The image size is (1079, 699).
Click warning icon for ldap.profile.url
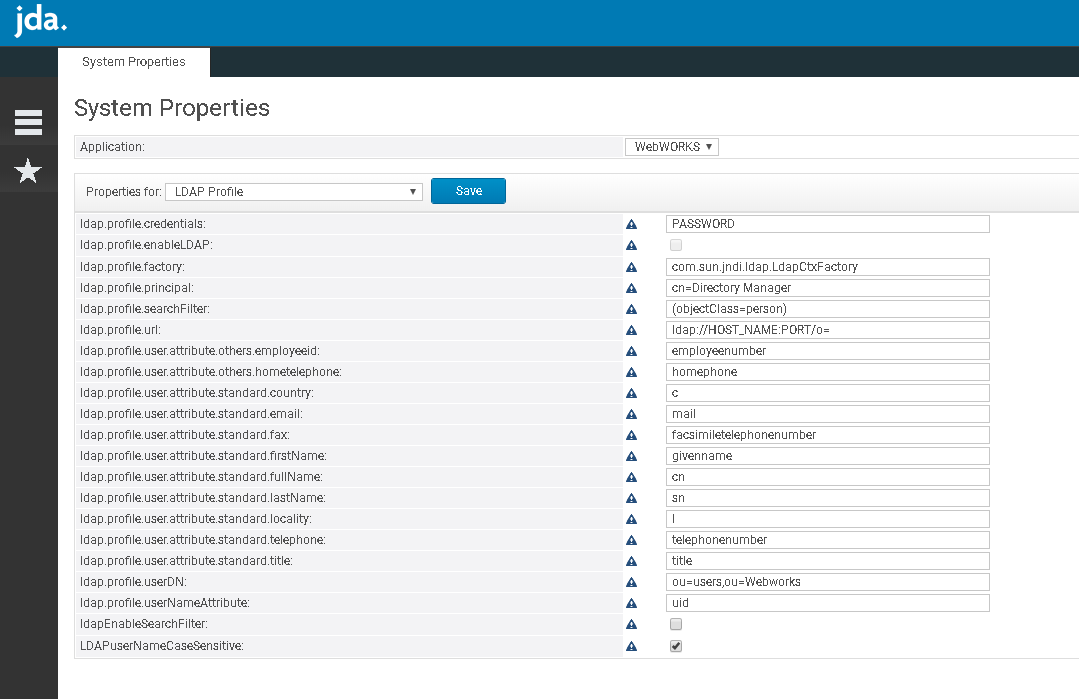(631, 330)
